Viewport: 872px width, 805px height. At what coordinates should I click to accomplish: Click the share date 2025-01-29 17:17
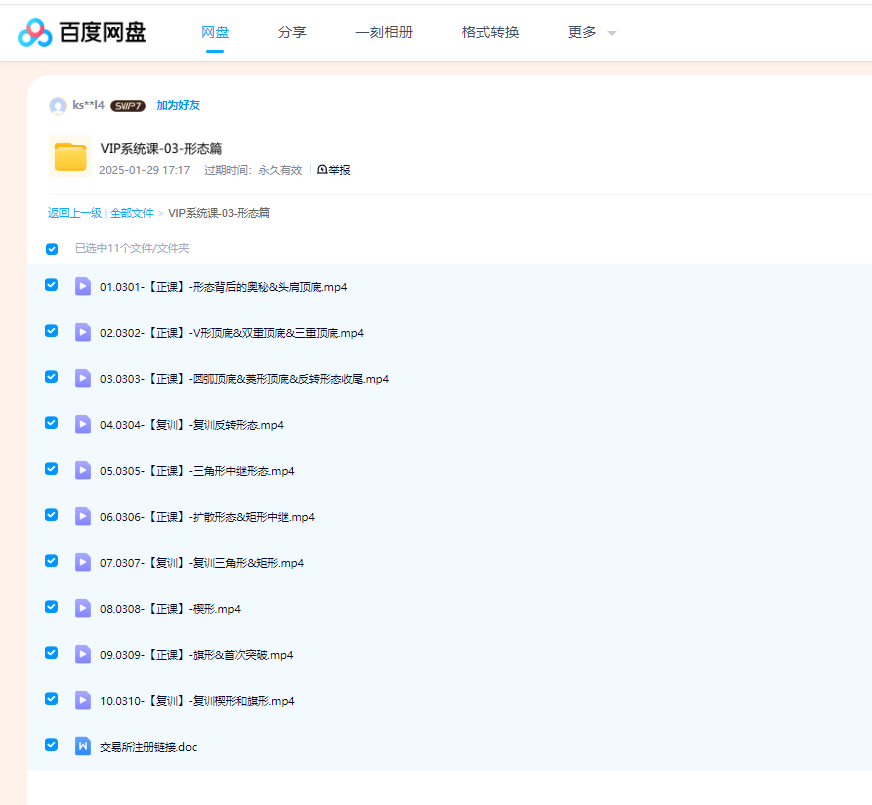145,170
